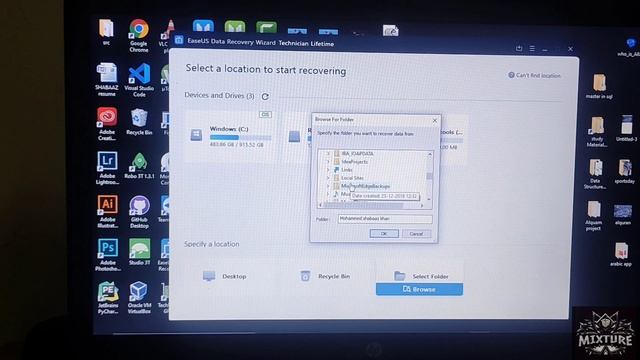This screenshot has height=360, width=640.
Task: Open sportsday folder on desktop
Action: (x=624, y=171)
